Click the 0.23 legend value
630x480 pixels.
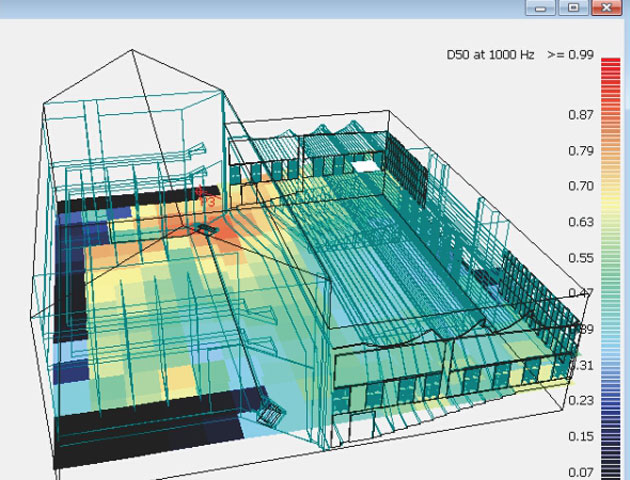coord(580,400)
